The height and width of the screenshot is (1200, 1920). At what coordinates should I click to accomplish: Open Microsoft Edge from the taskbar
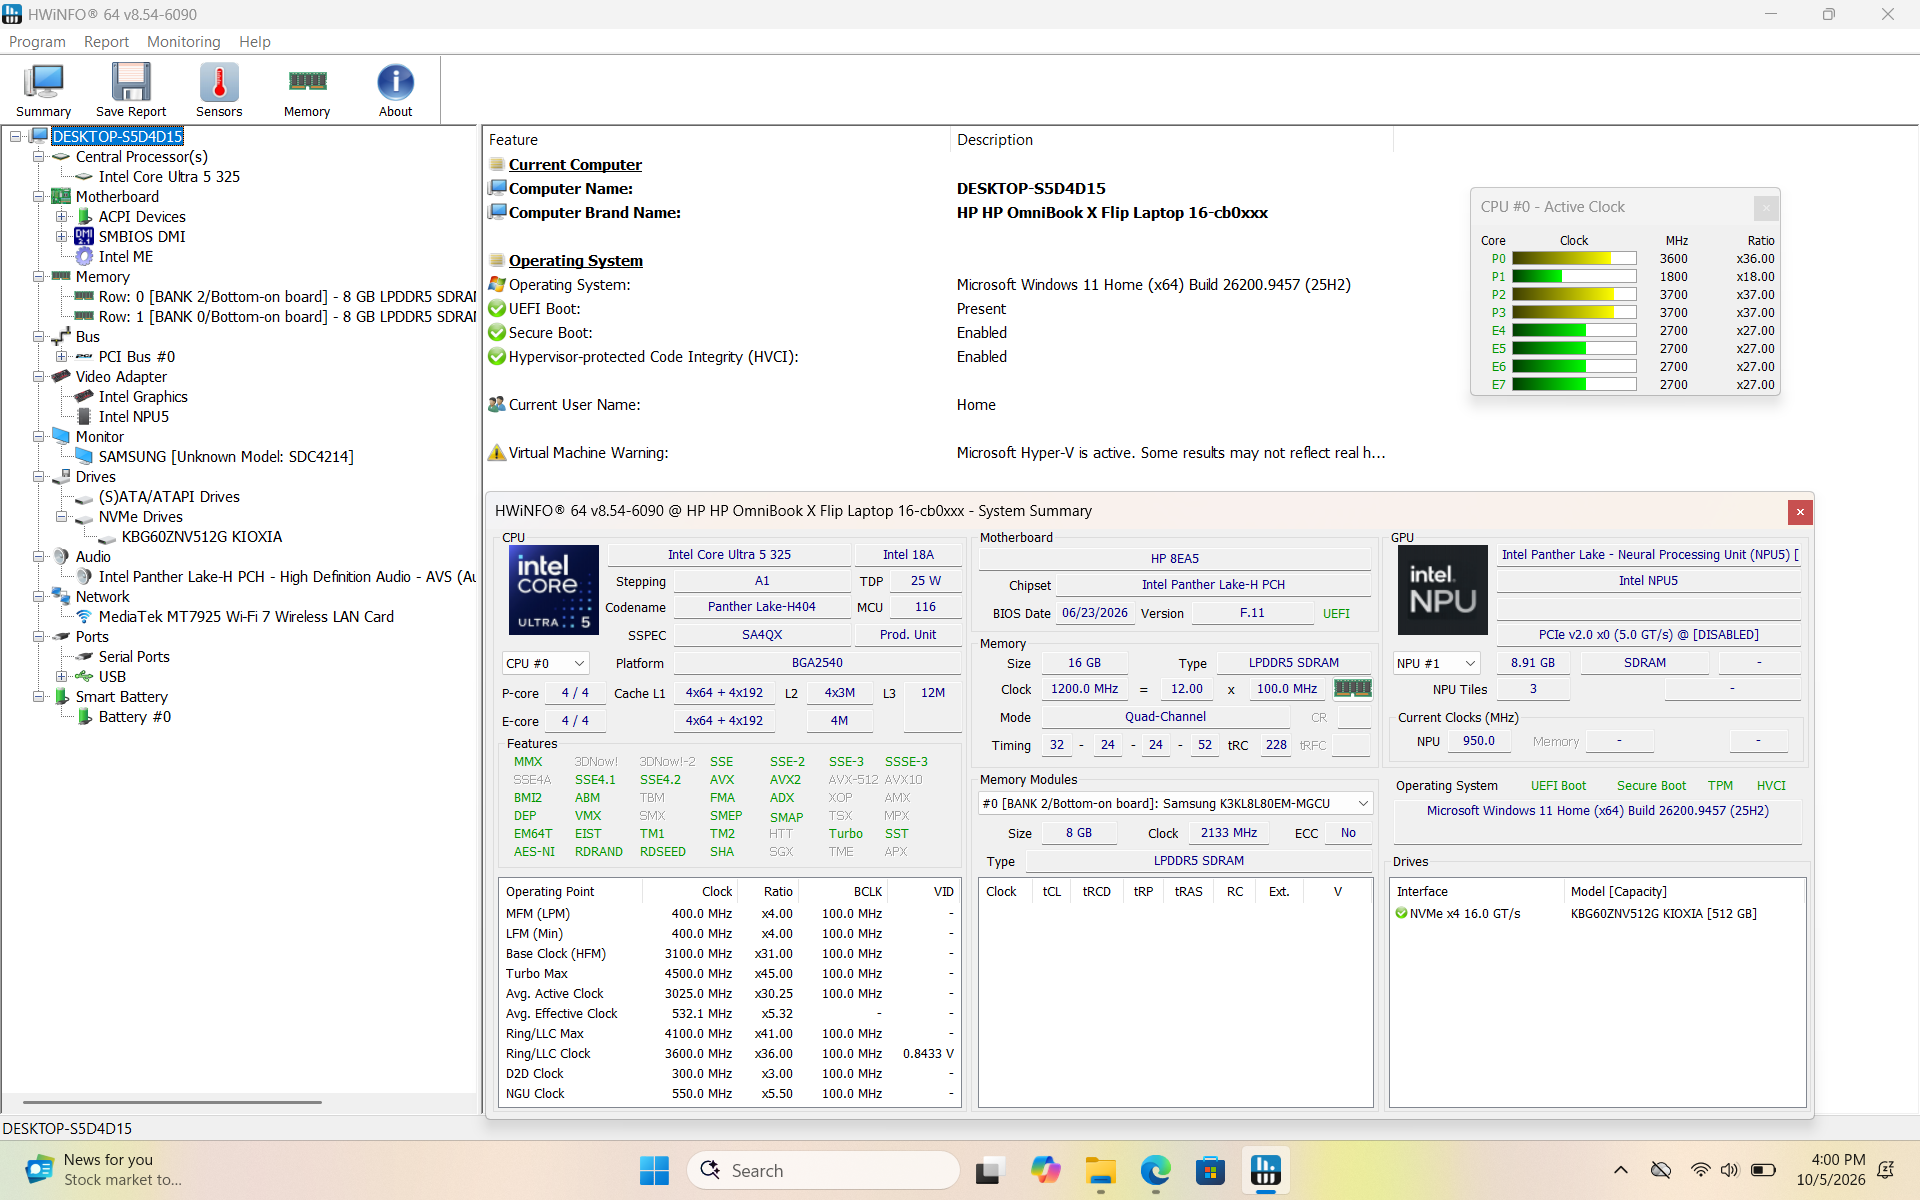pos(1155,1170)
